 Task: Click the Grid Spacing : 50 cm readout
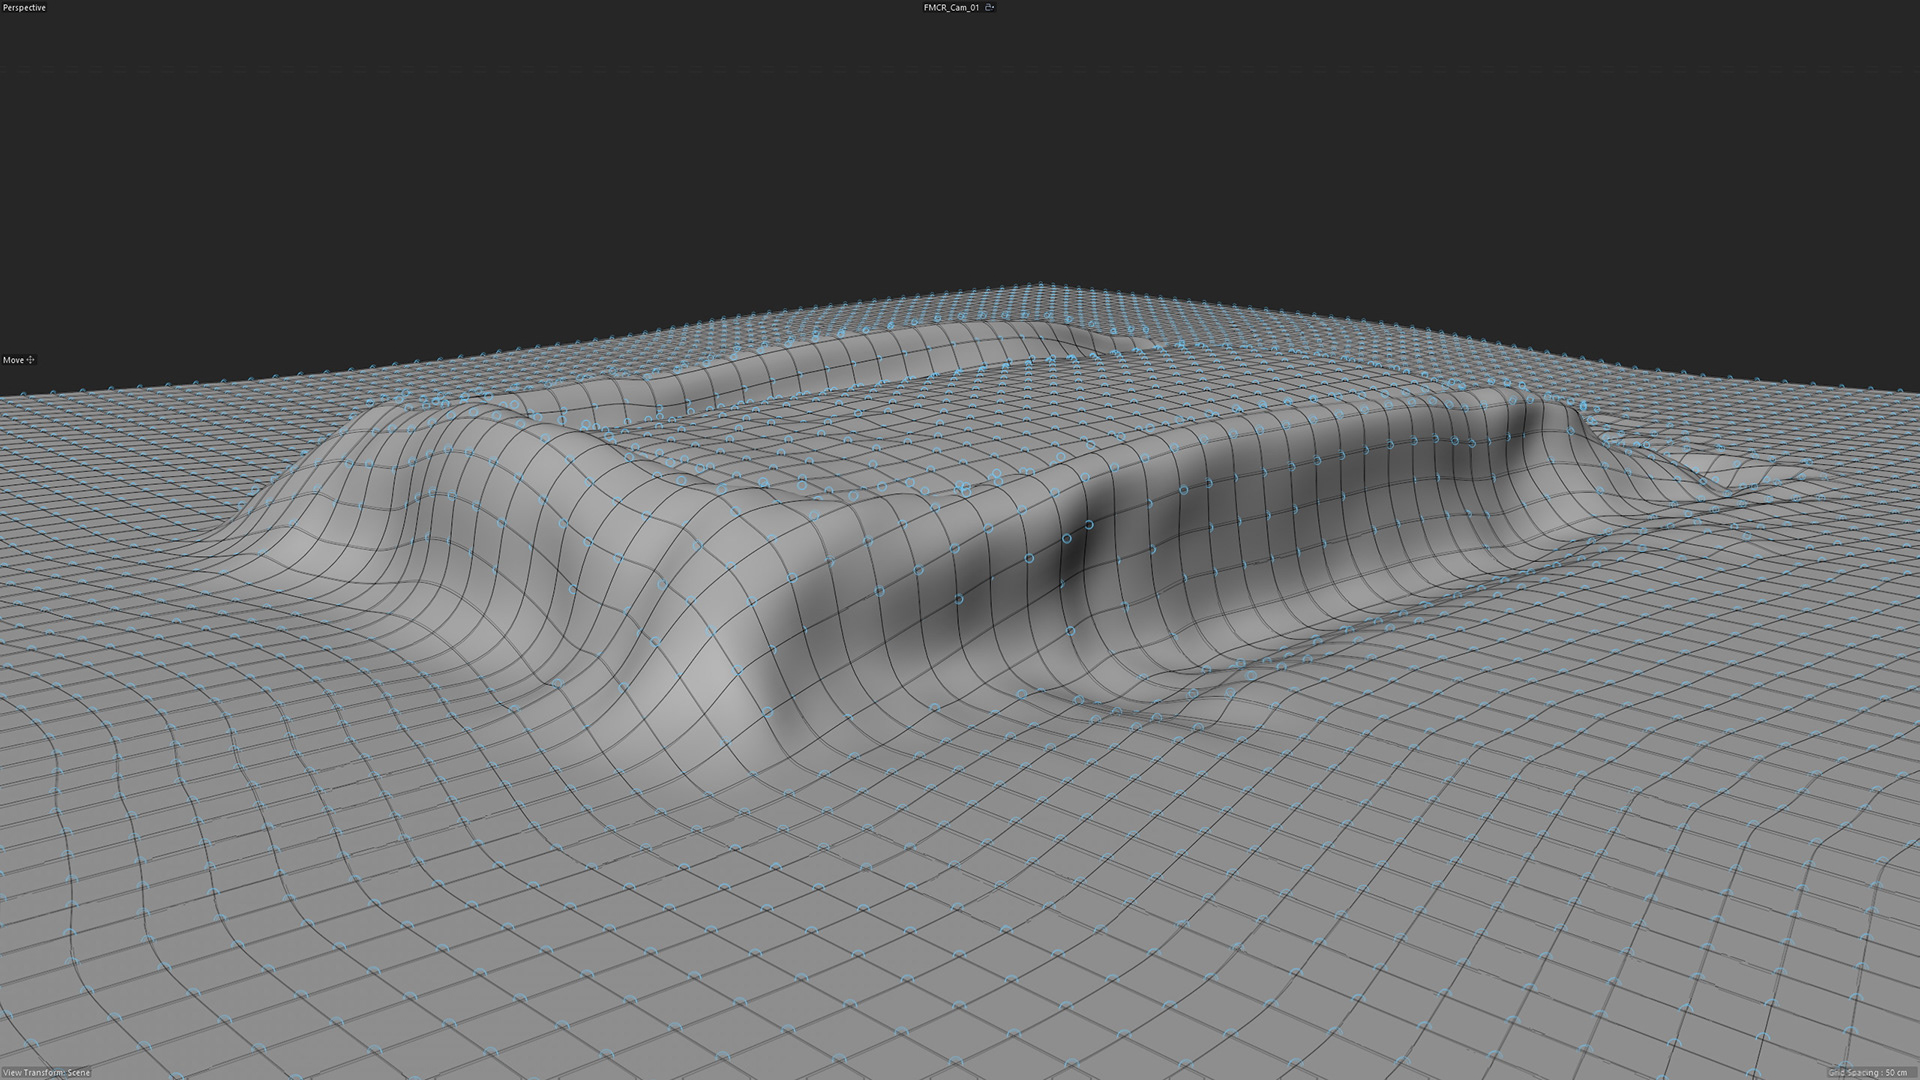click(x=1867, y=1073)
